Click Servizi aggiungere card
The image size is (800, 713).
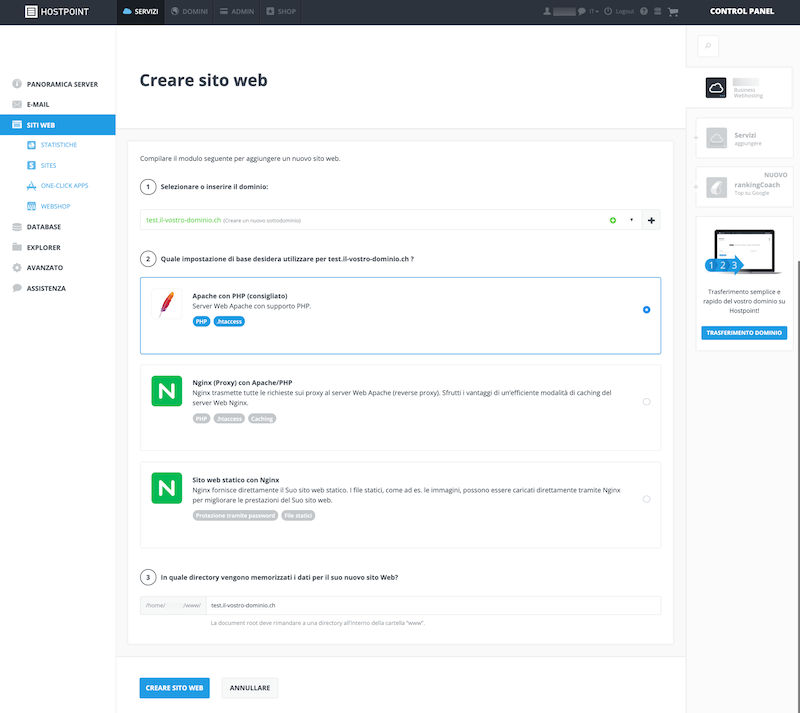(744, 138)
